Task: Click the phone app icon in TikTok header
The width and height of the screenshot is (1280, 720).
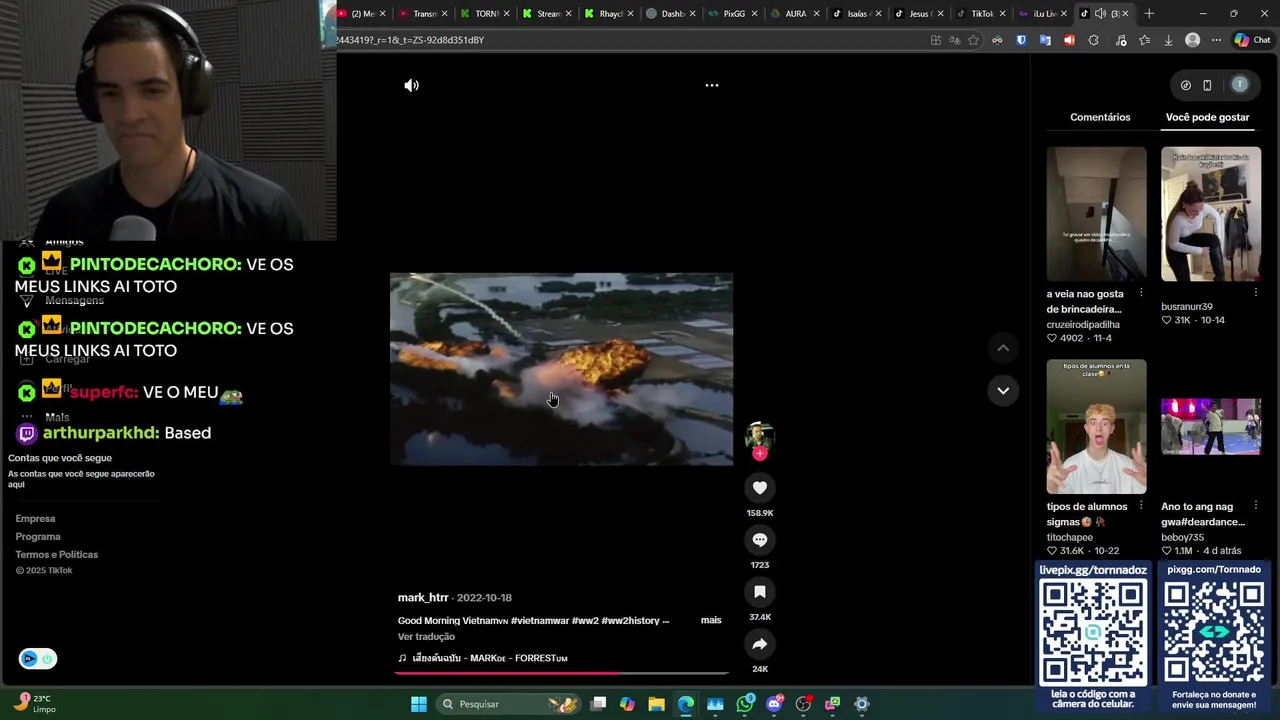Action: coord(1207,86)
